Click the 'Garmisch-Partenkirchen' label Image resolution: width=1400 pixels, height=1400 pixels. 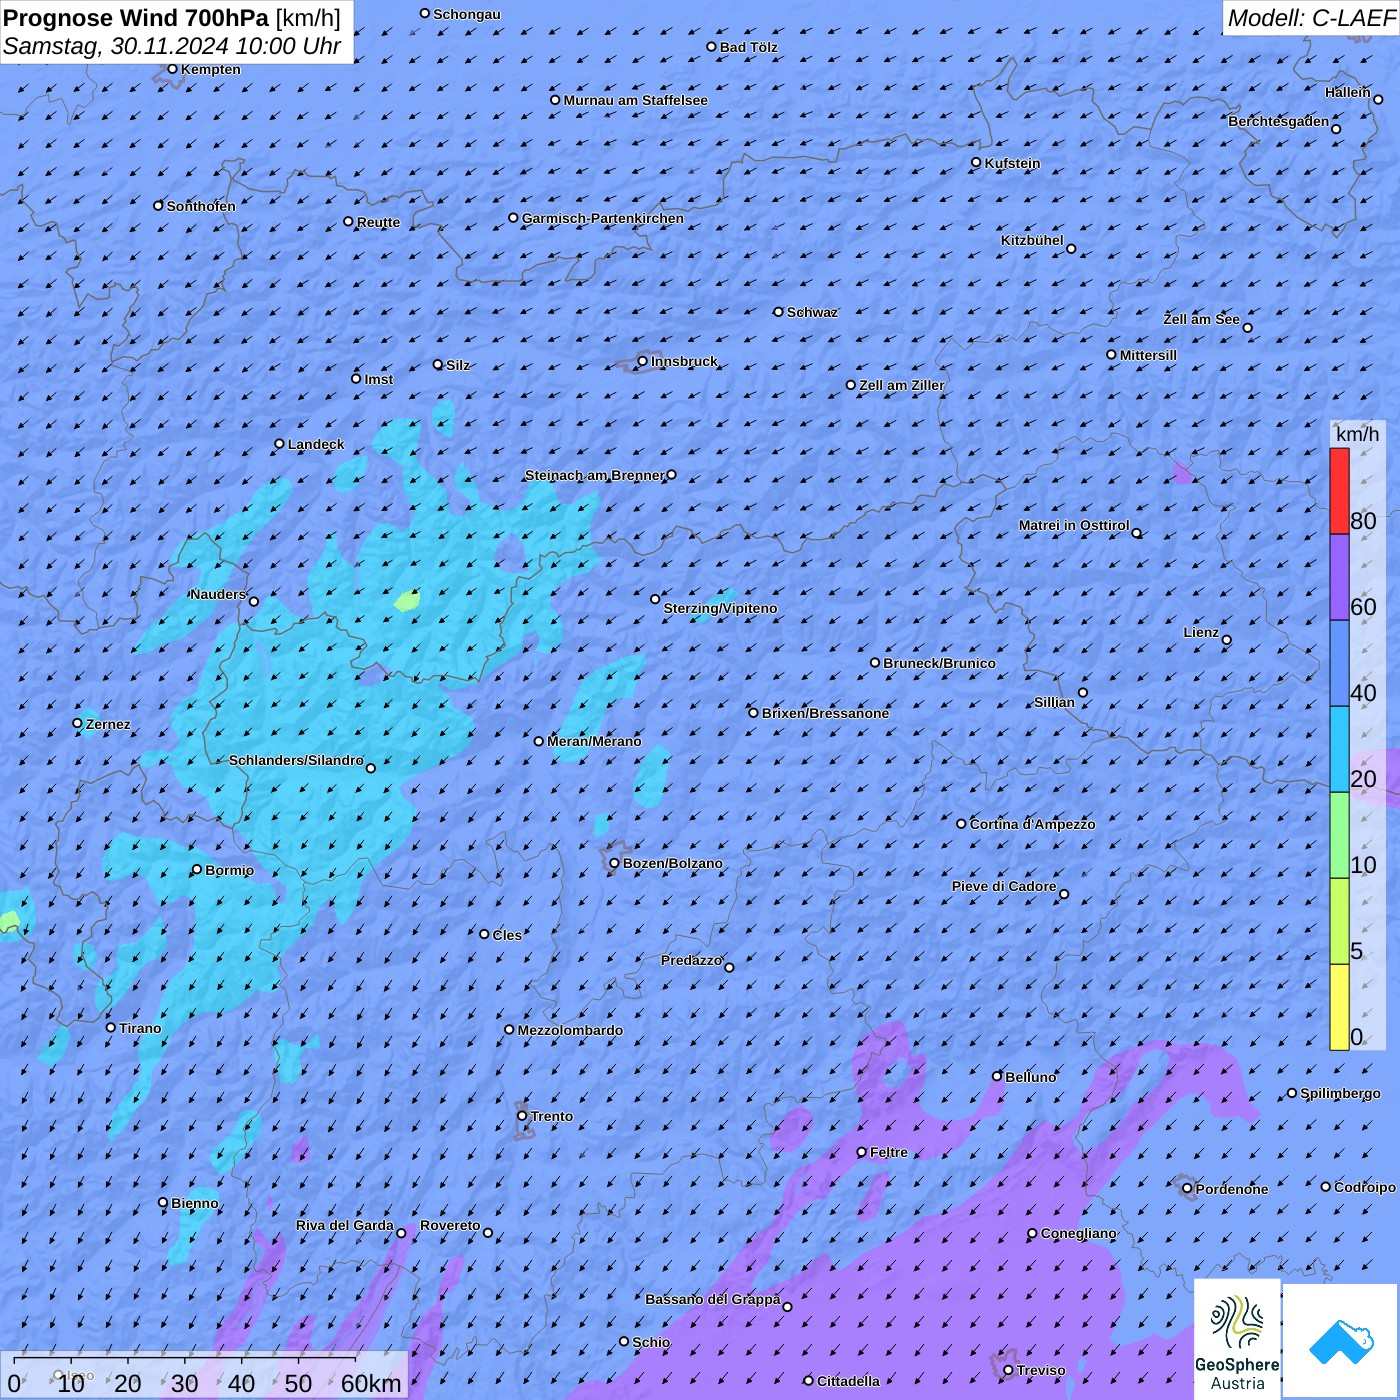[x=603, y=218]
